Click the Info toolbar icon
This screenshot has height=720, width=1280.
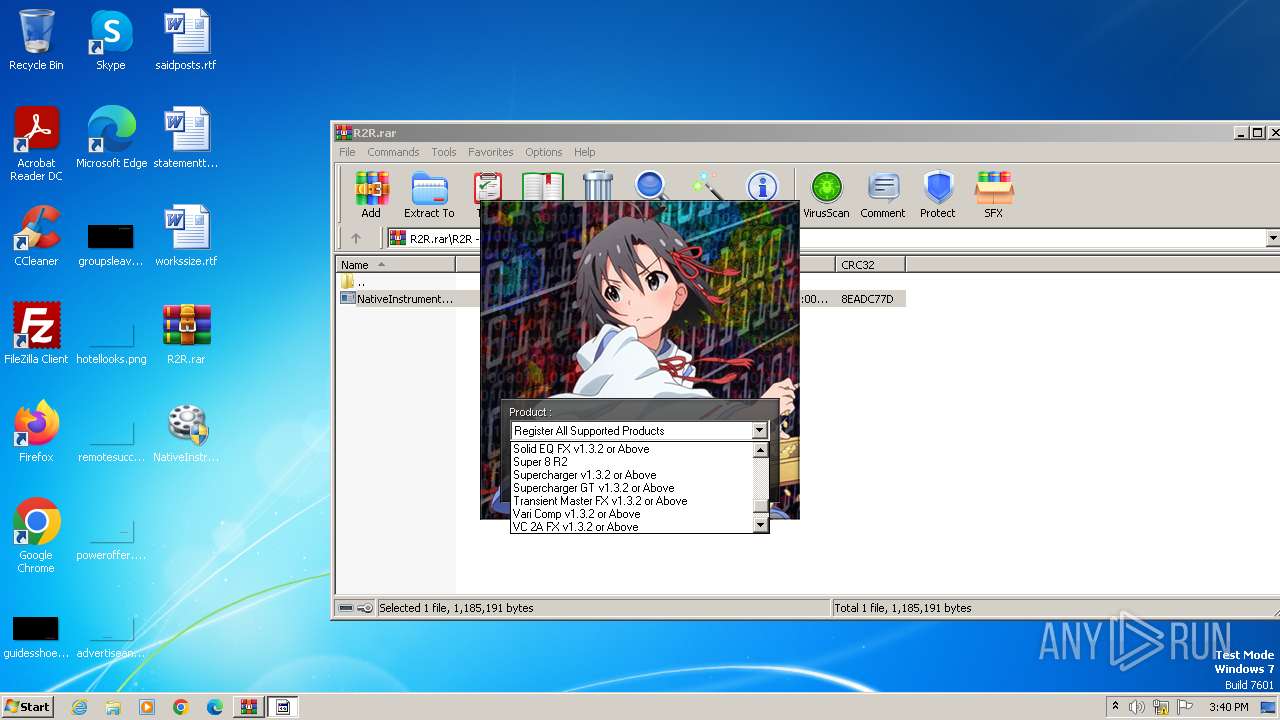click(762, 186)
